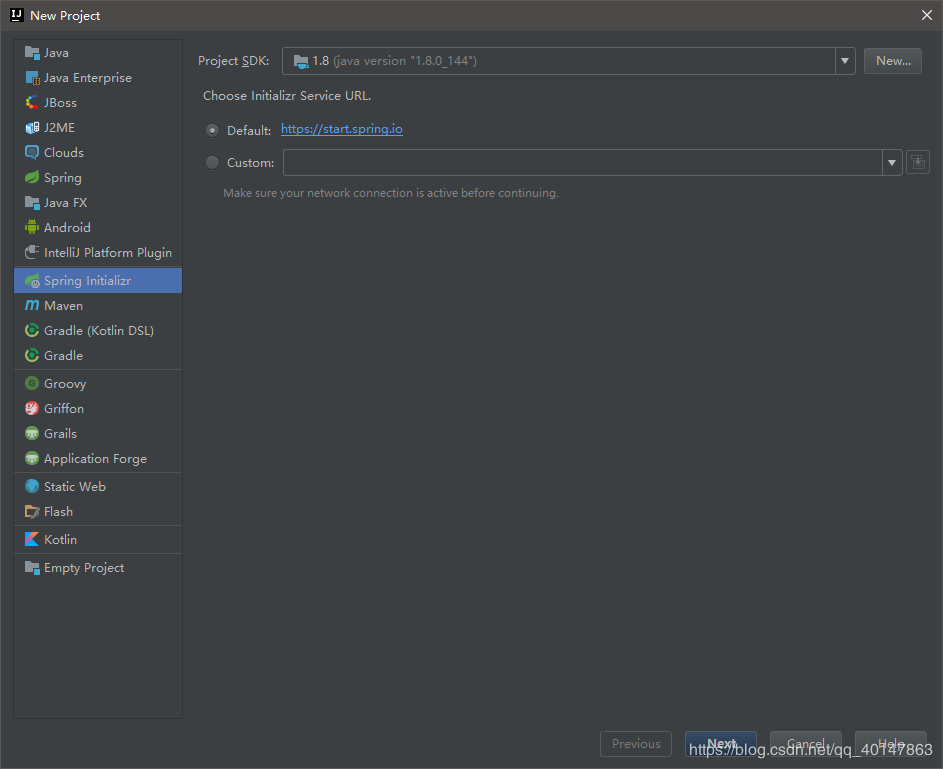943x769 pixels.
Task: Click the icon button beside Custom URL field
Action: [918, 162]
